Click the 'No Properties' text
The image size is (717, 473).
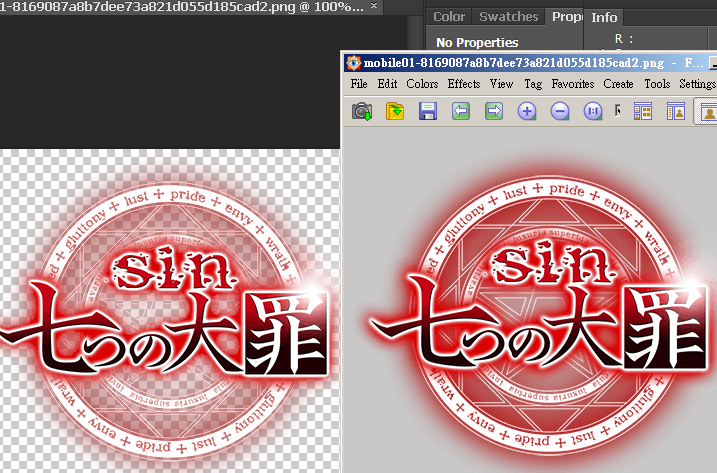(x=477, y=43)
